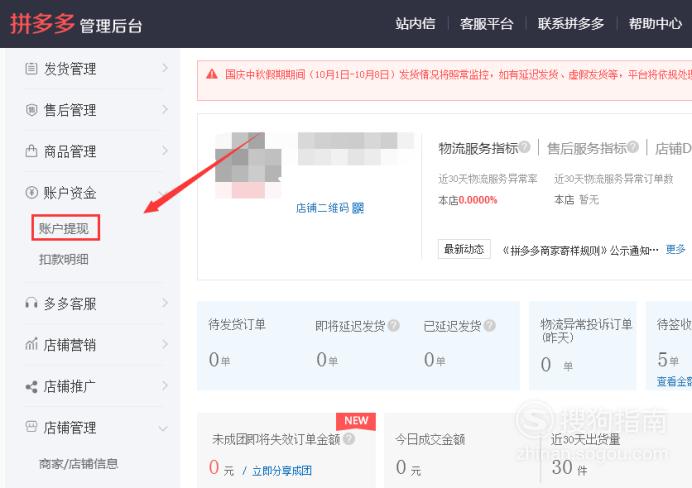The width and height of the screenshot is (692, 488).
Task: Click the 更多 link beside the announcement
Action: click(675, 249)
